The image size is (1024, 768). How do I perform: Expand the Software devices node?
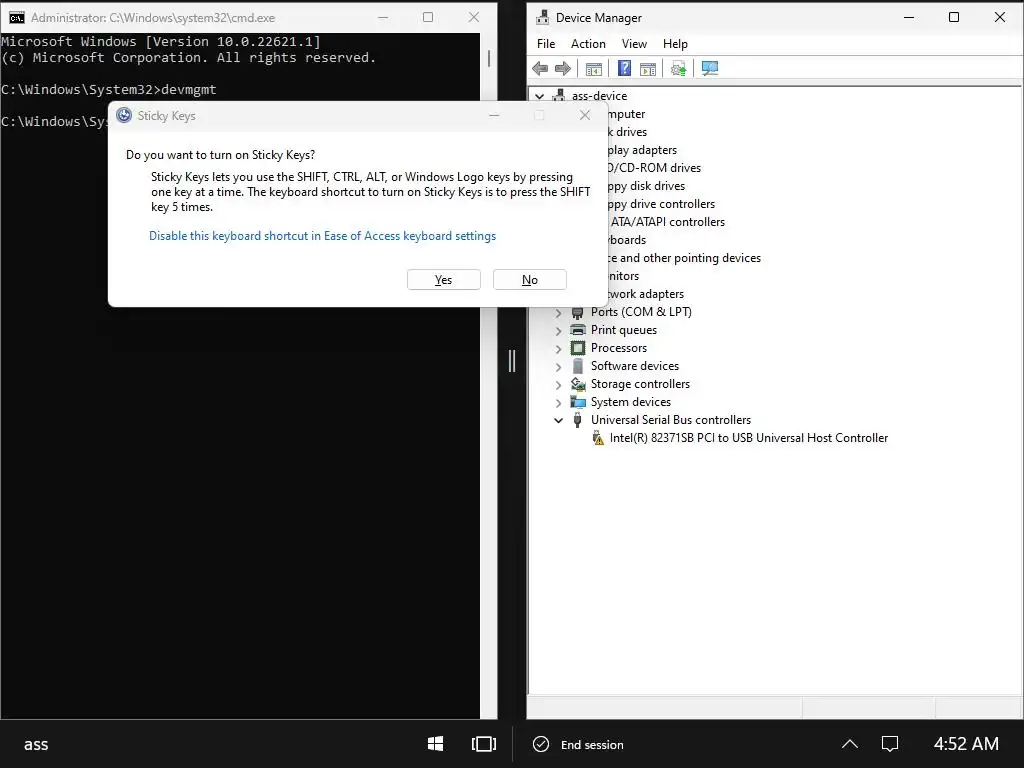[558, 366]
